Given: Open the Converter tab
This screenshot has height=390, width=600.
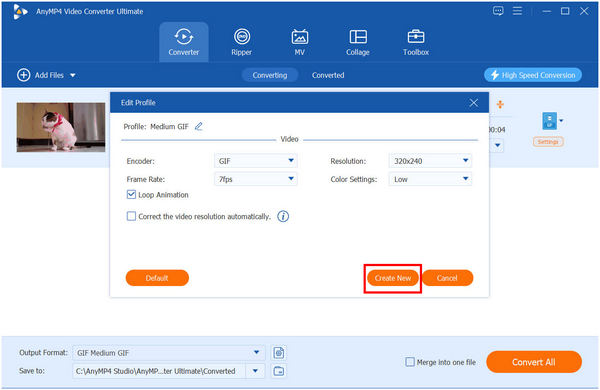Looking at the screenshot, I should [184, 42].
